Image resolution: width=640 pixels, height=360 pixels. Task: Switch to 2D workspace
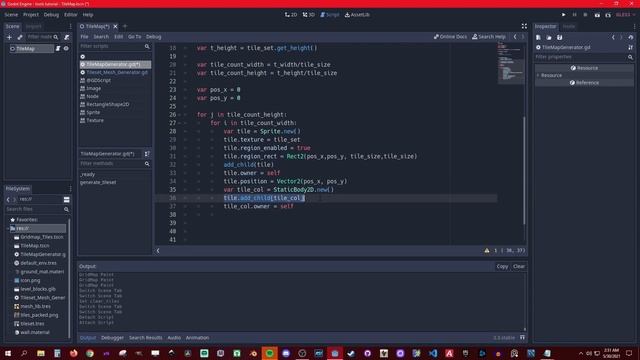click(x=291, y=15)
